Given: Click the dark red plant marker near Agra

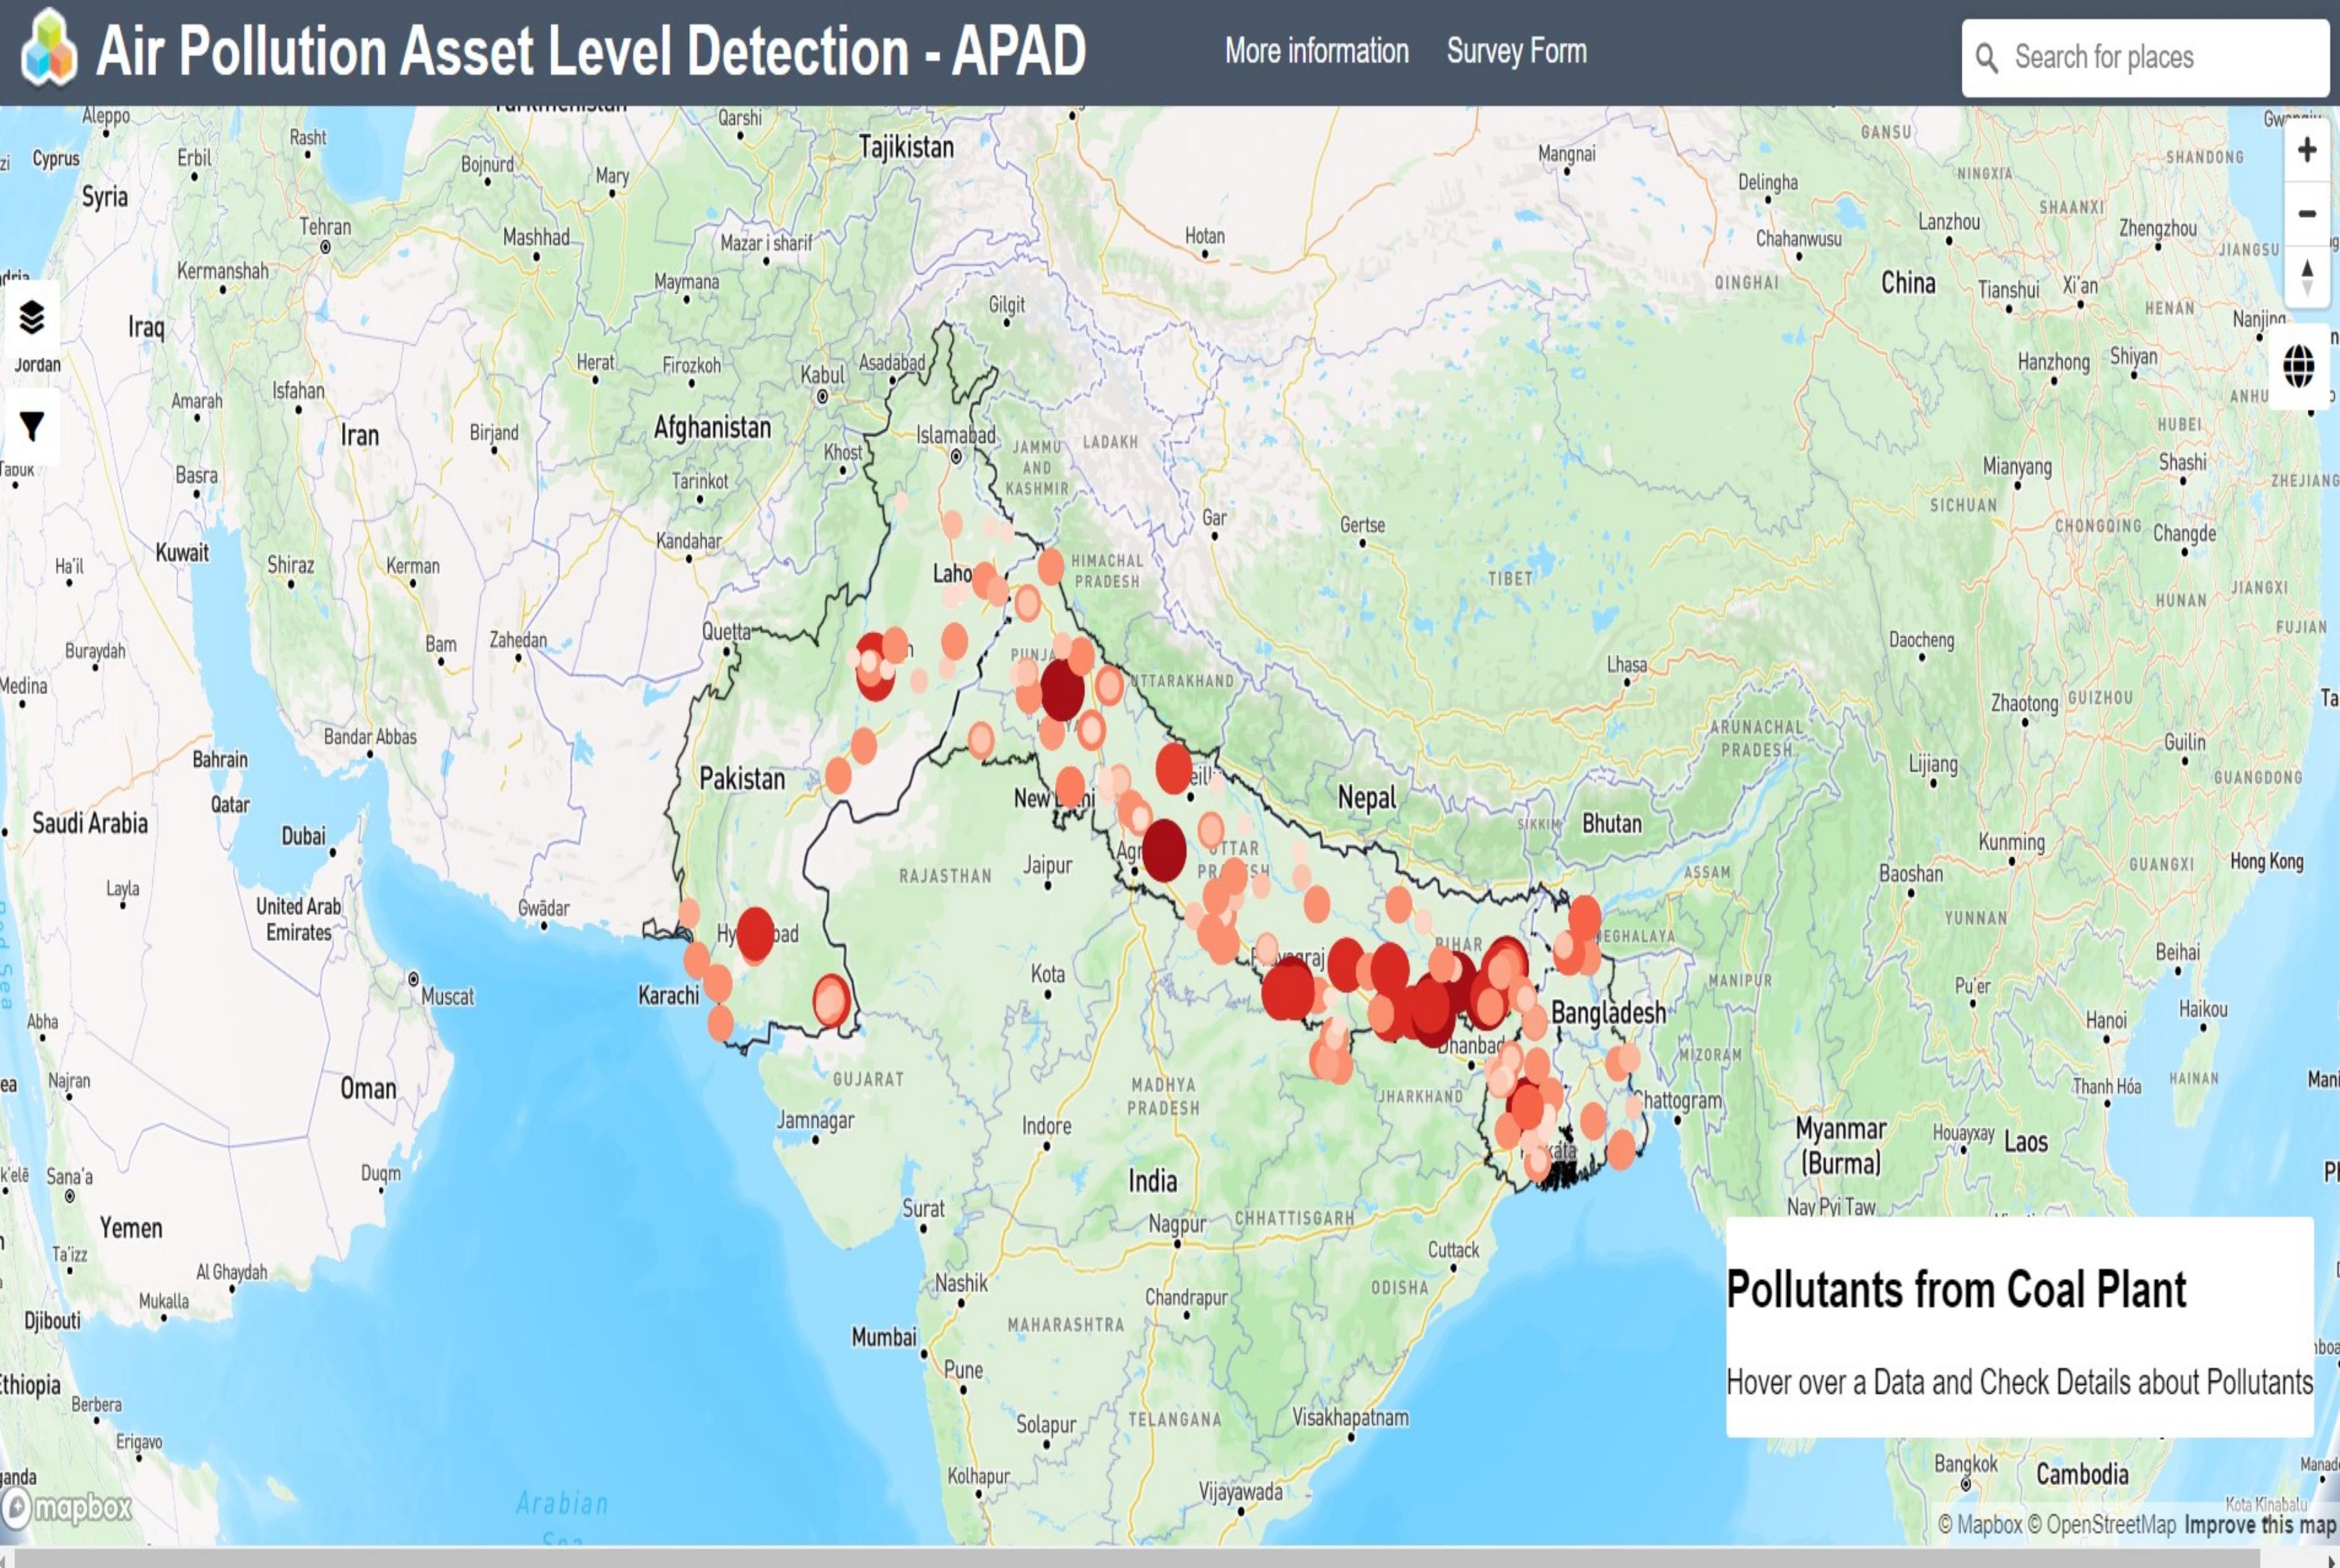Looking at the screenshot, I should pos(1164,850).
